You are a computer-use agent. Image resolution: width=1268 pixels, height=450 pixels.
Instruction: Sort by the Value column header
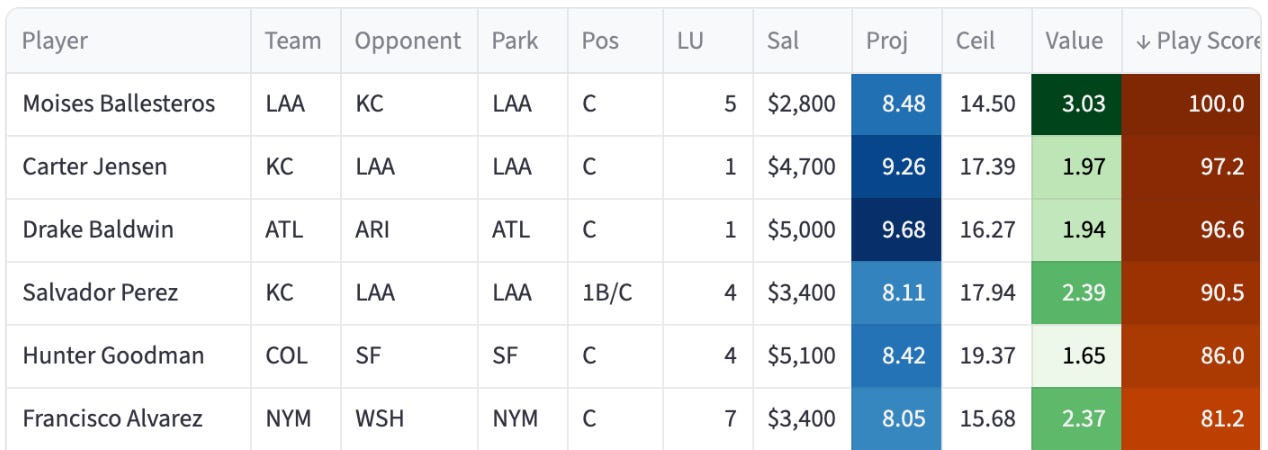click(1074, 41)
